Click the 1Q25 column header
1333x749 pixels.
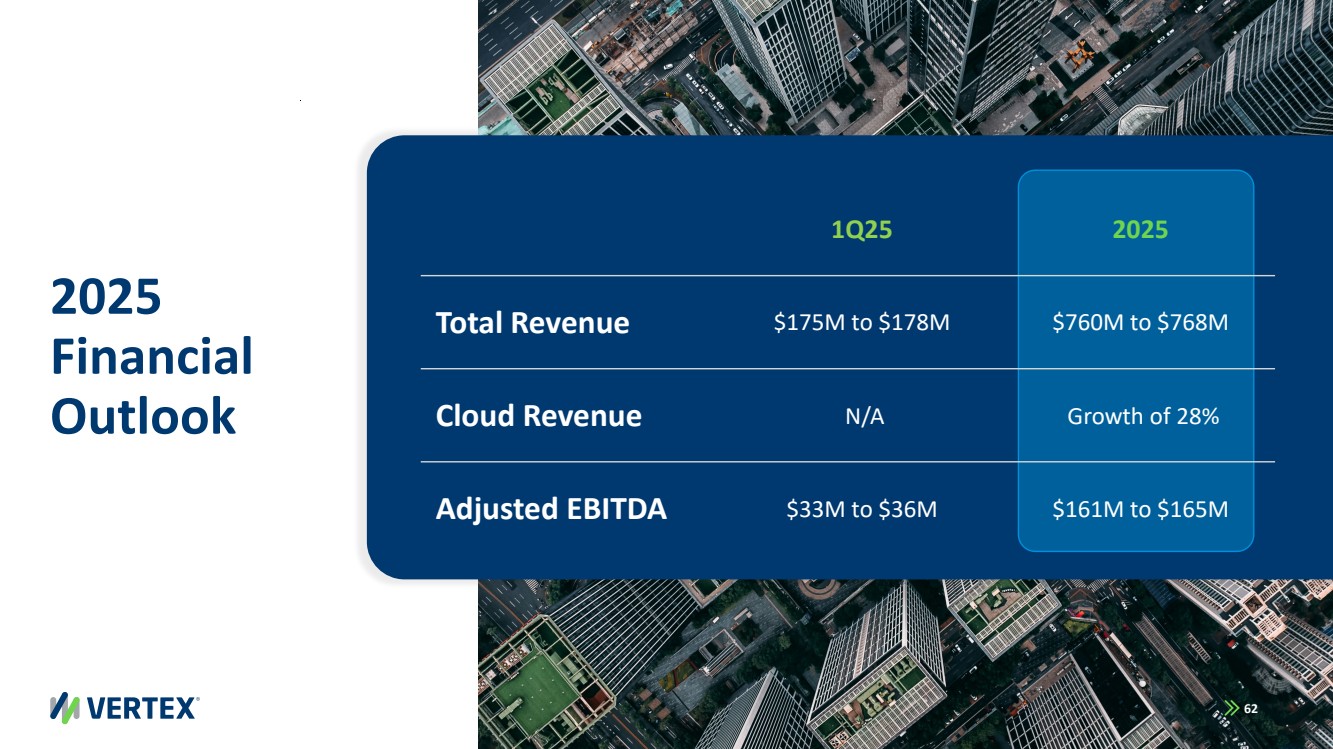point(861,230)
